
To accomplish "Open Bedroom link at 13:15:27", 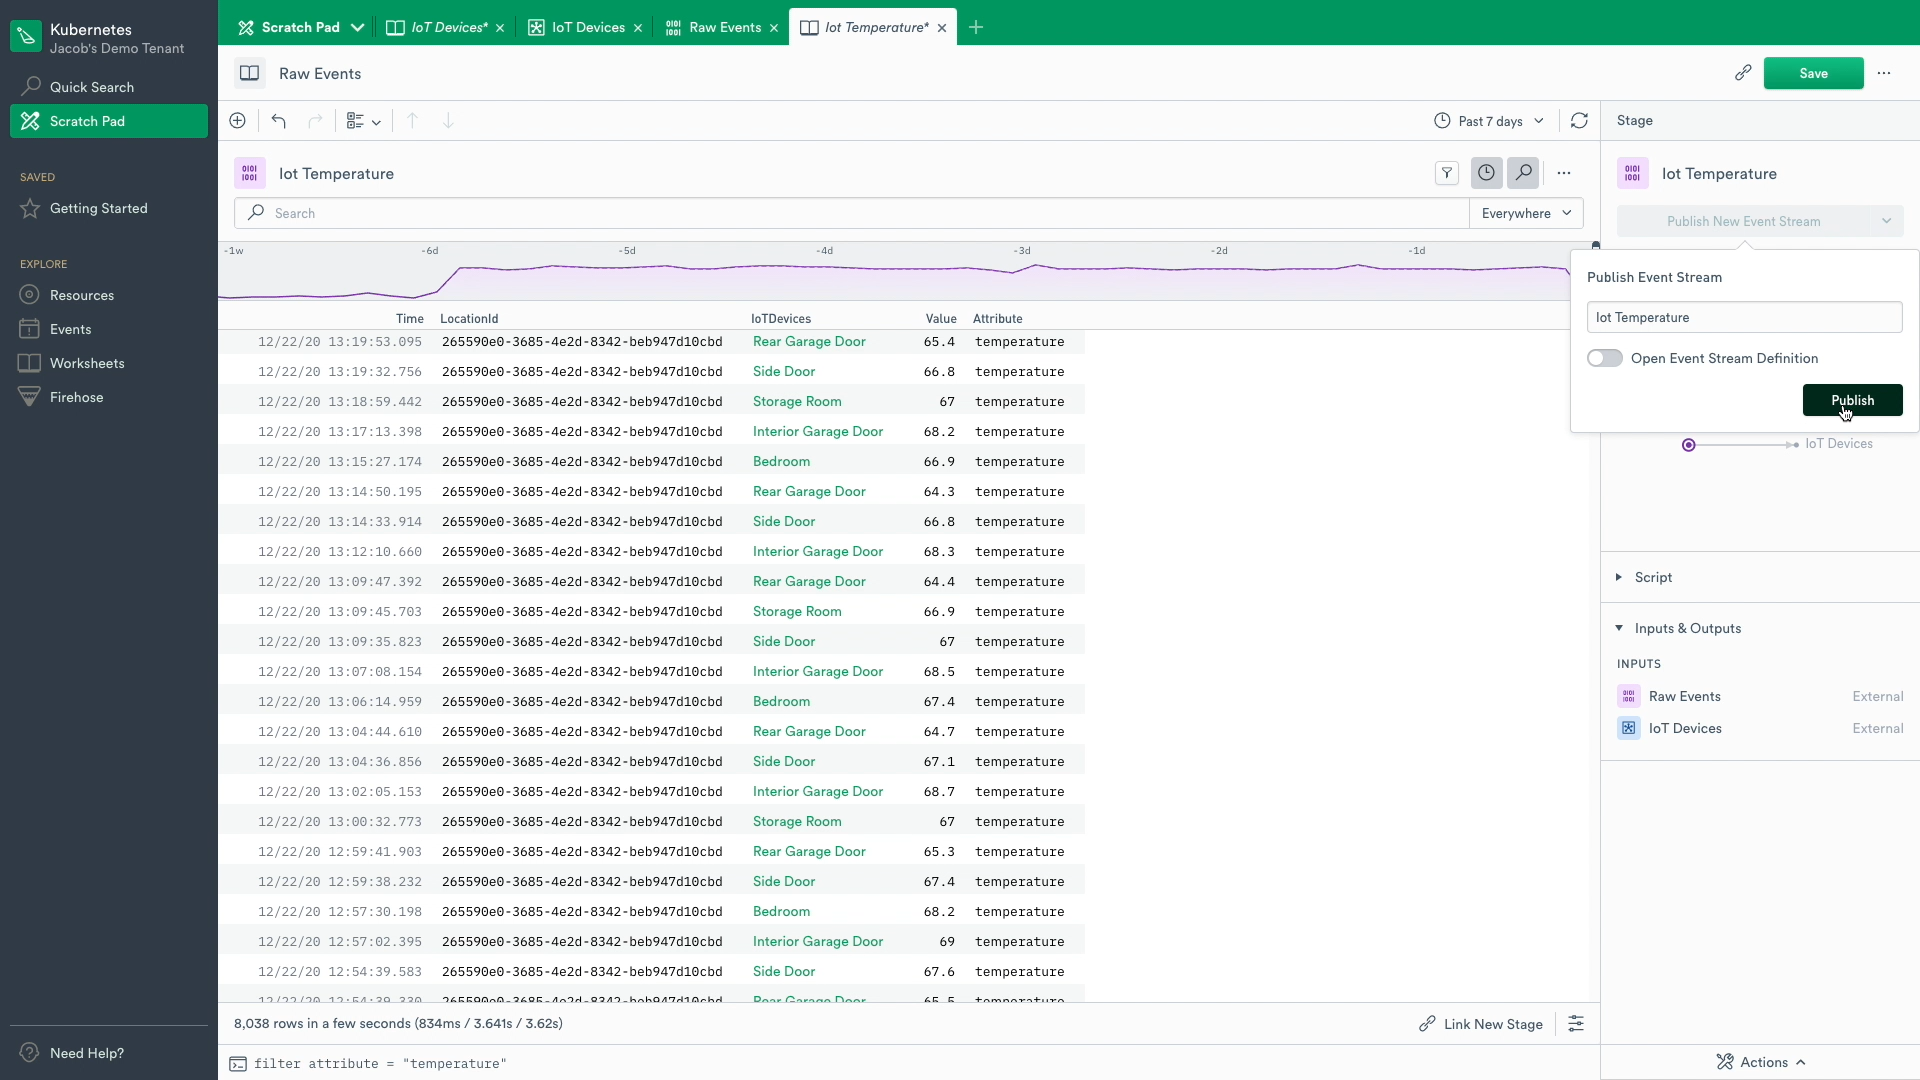I will click(x=781, y=461).
